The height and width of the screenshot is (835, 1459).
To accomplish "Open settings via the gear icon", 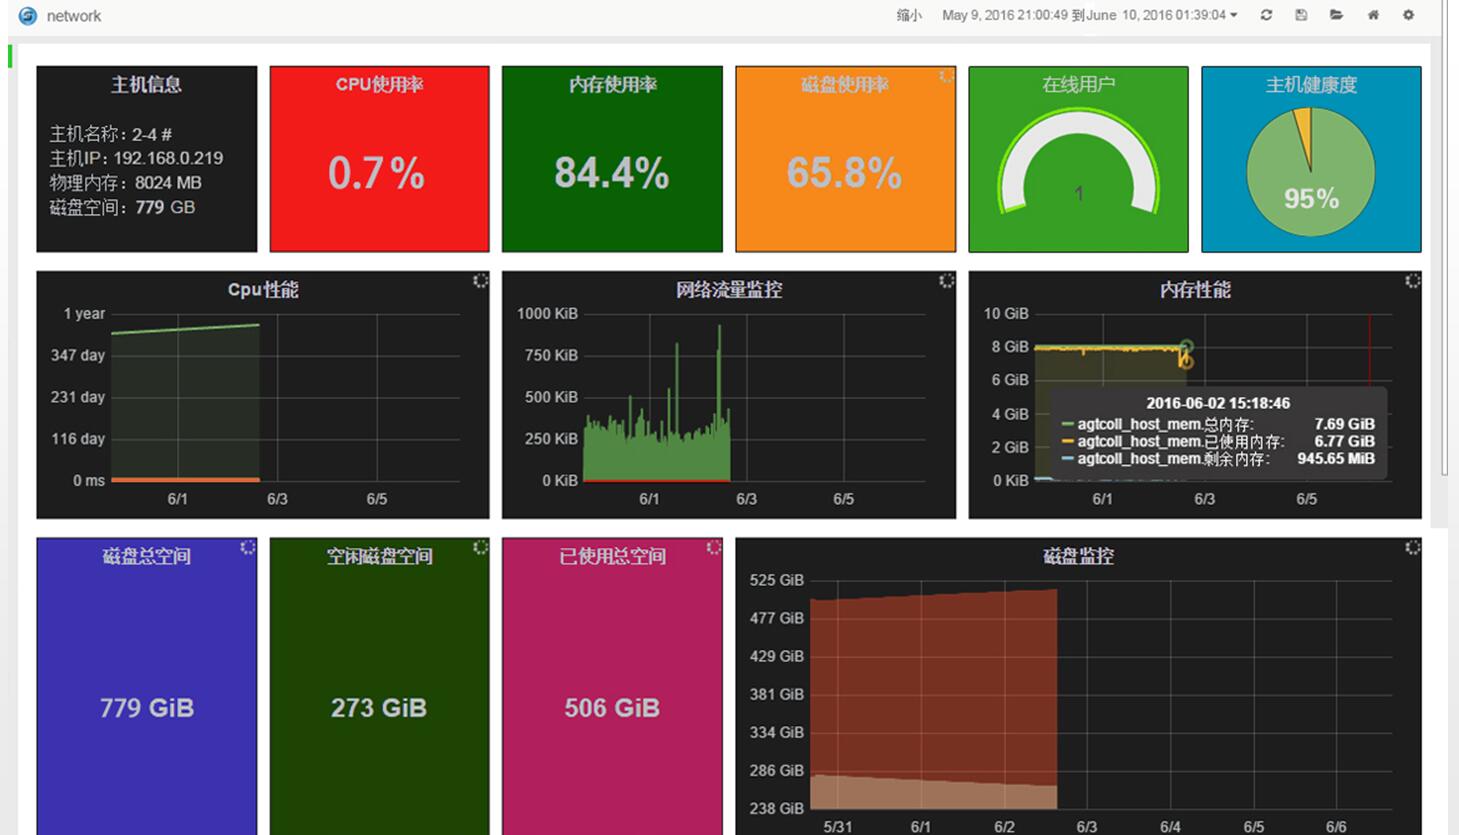I will [x=1408, y=15].
